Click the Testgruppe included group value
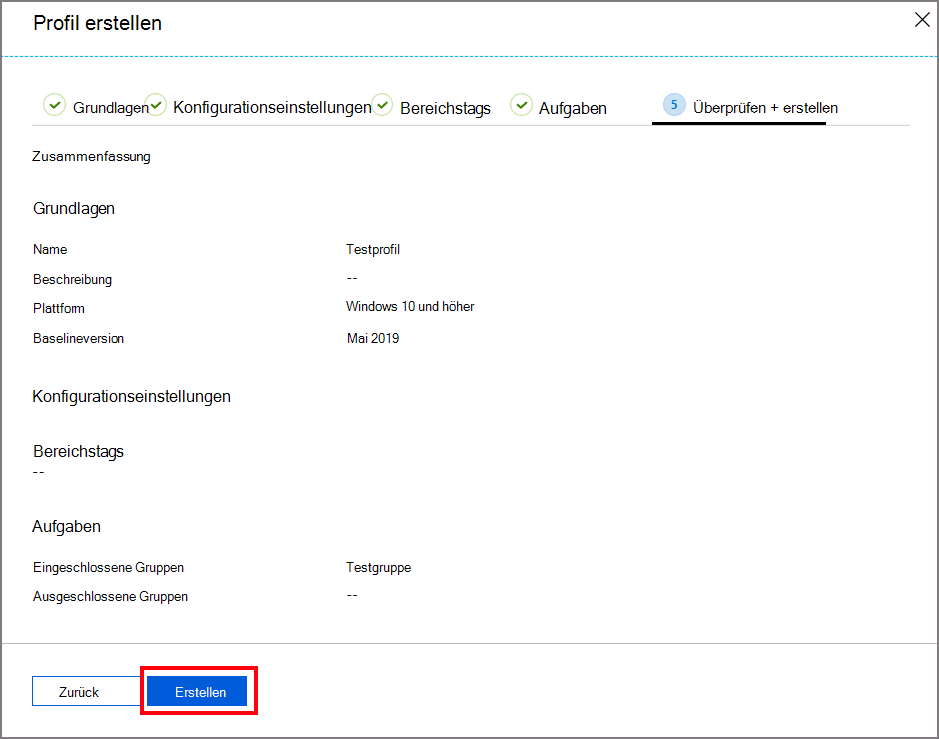The width and height of the screenshot is (939, 739). click(378, 568)
